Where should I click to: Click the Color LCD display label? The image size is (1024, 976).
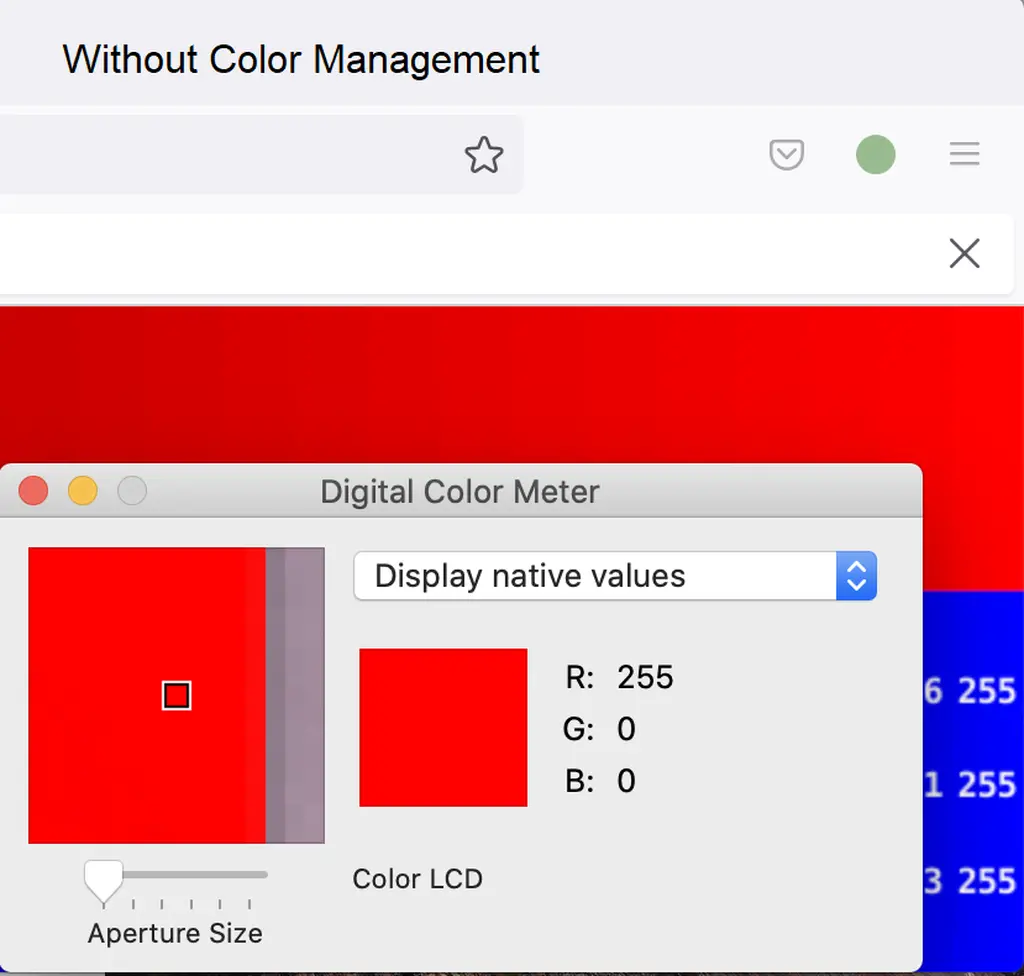click(418, 879)
